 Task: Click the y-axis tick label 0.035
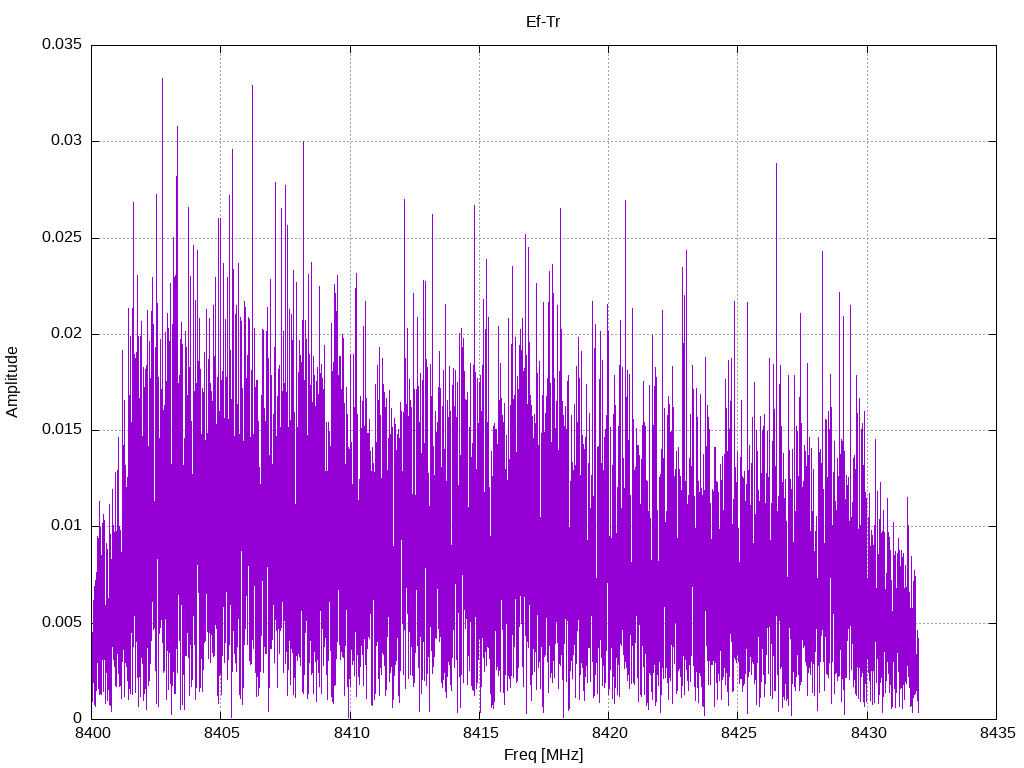[62, 44]
